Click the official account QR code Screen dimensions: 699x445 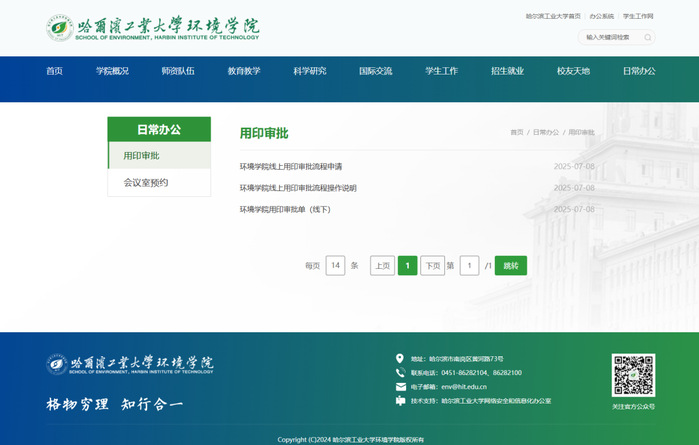coord(633,375)
